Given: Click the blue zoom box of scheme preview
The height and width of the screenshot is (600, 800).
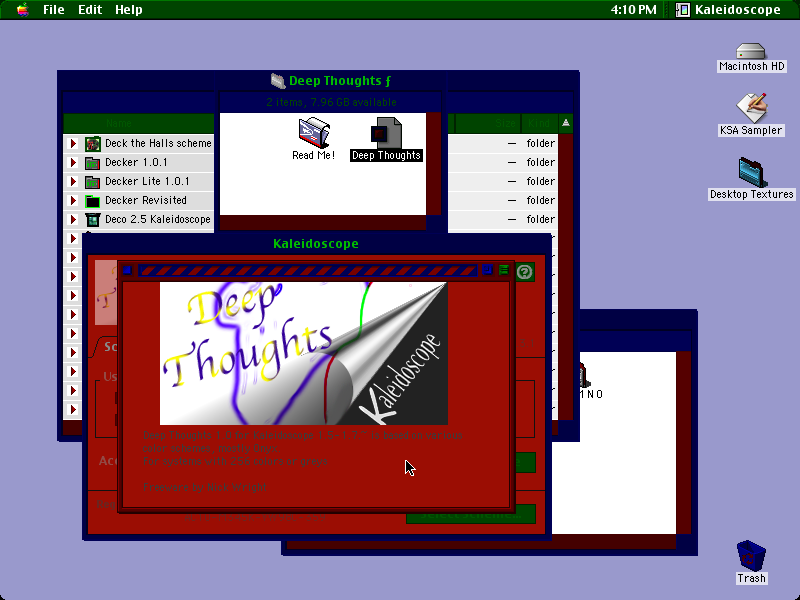Looking at the screenshot, I should pos(487,269).
